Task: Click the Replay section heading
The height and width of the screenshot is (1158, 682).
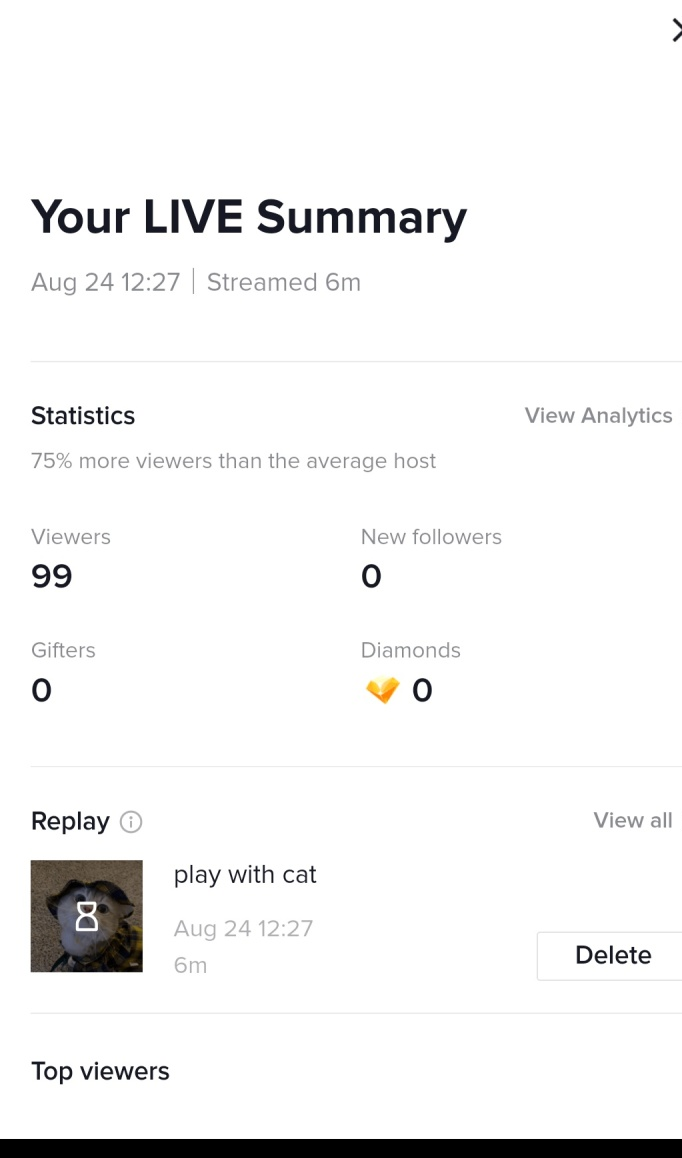Action: (x=70, y=821)
